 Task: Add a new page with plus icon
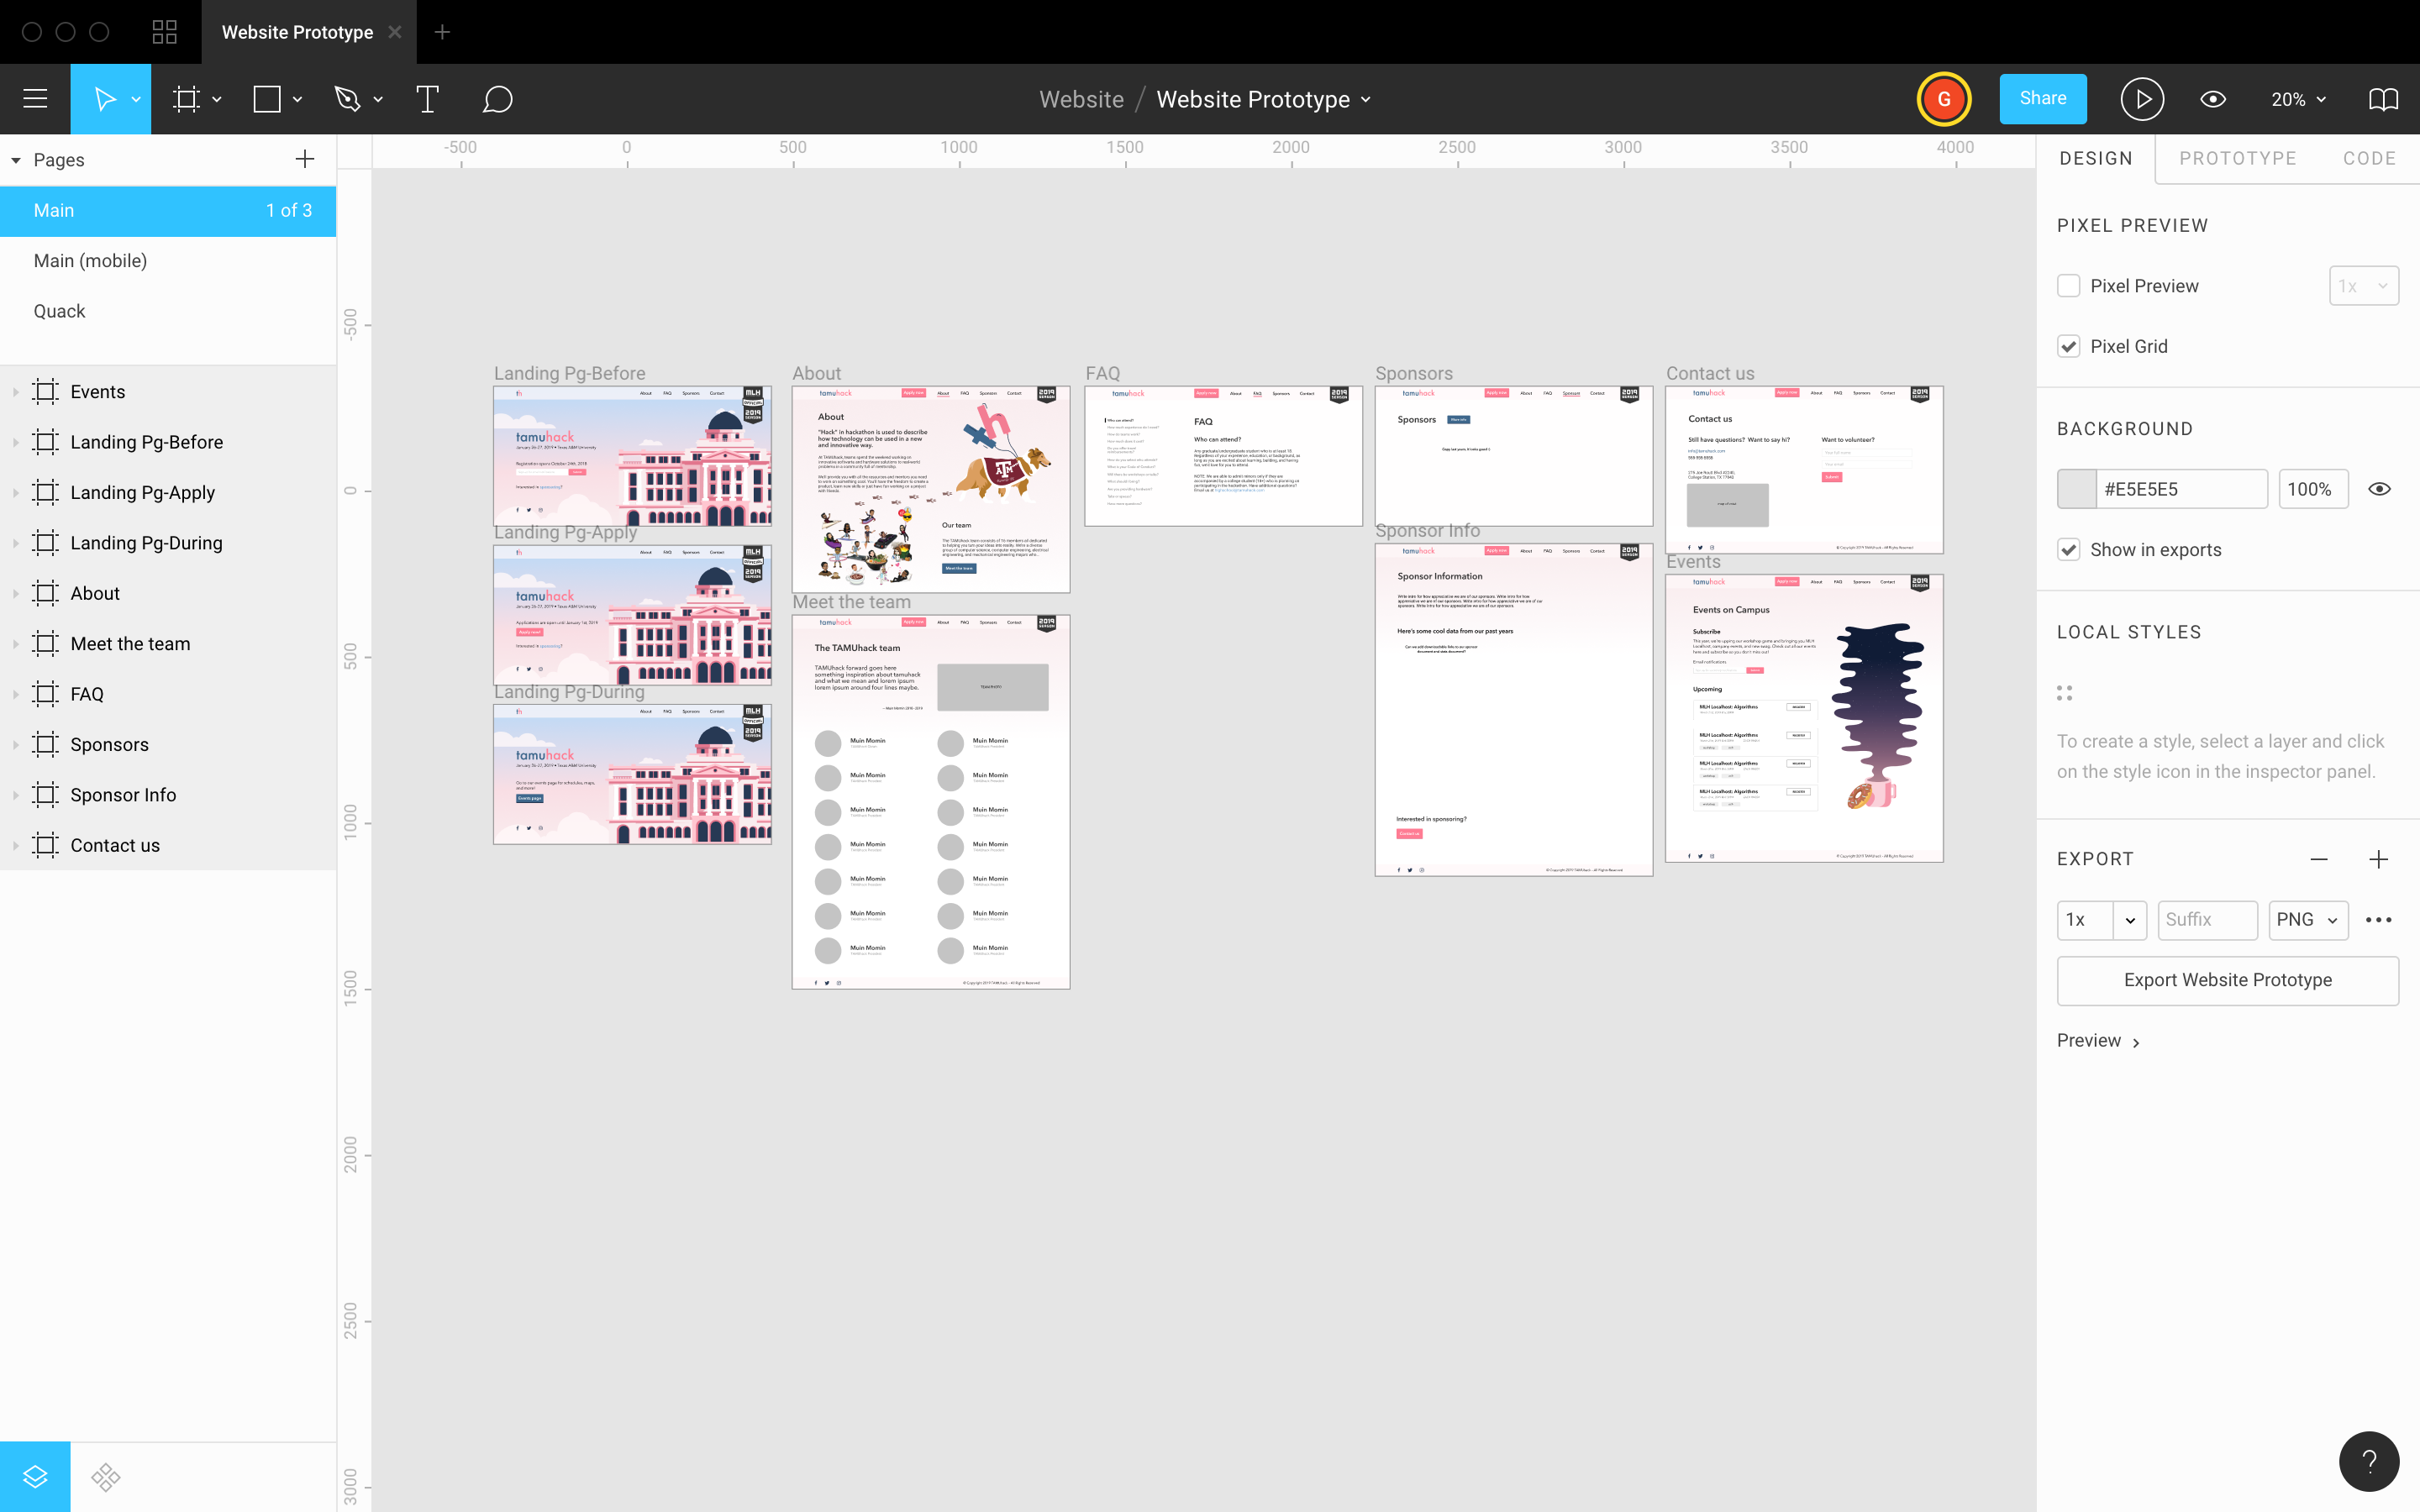305,159
